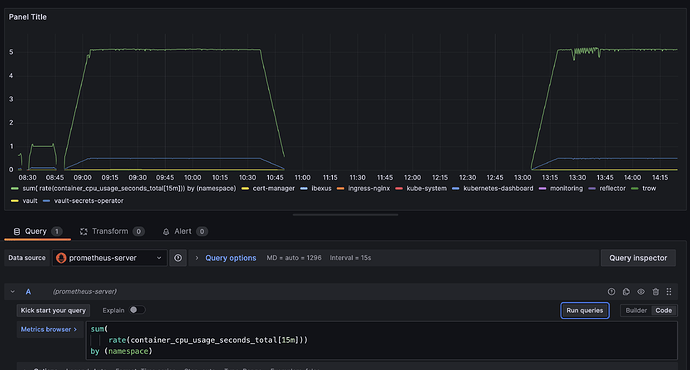The width and height of the screenshot is (690, 370).
Task: Switch to the Transform tab
Action: [112, 231]
